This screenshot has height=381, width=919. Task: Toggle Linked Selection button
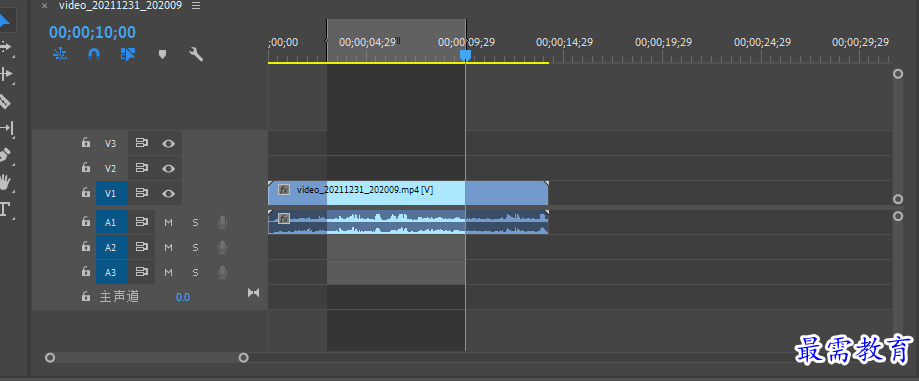coord(128,54)
